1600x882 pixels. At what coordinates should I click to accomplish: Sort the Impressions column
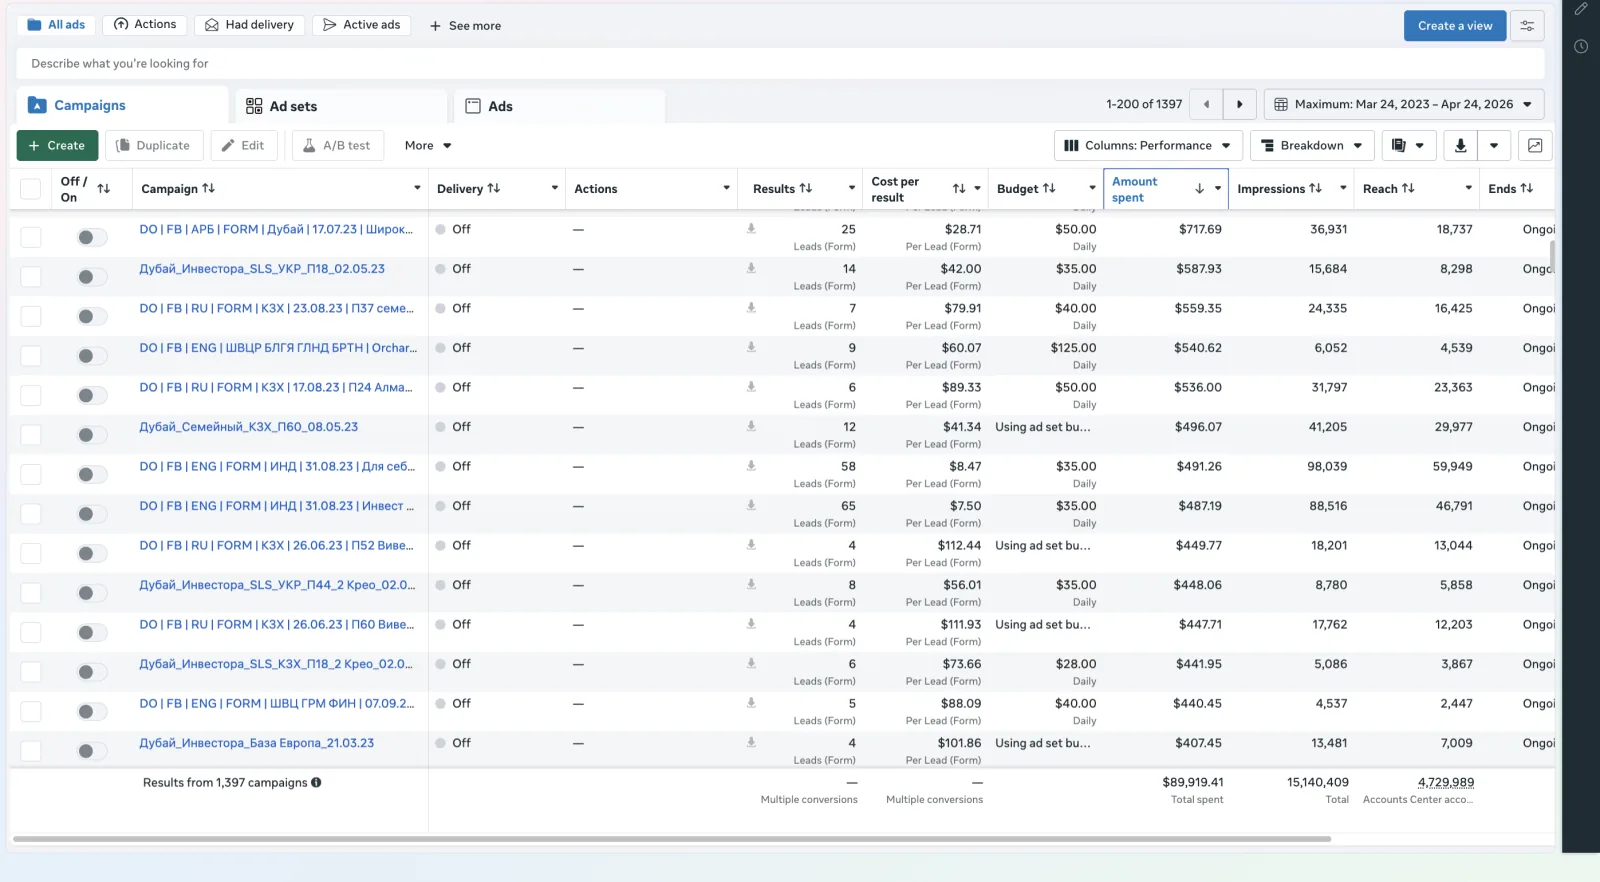tap(1315, 188)
